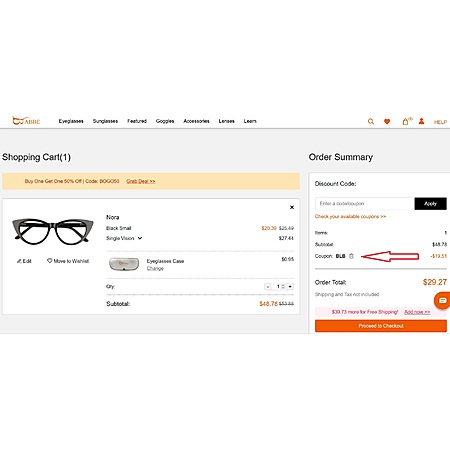Open the wishlist heart icon in header

click(387, 122)
